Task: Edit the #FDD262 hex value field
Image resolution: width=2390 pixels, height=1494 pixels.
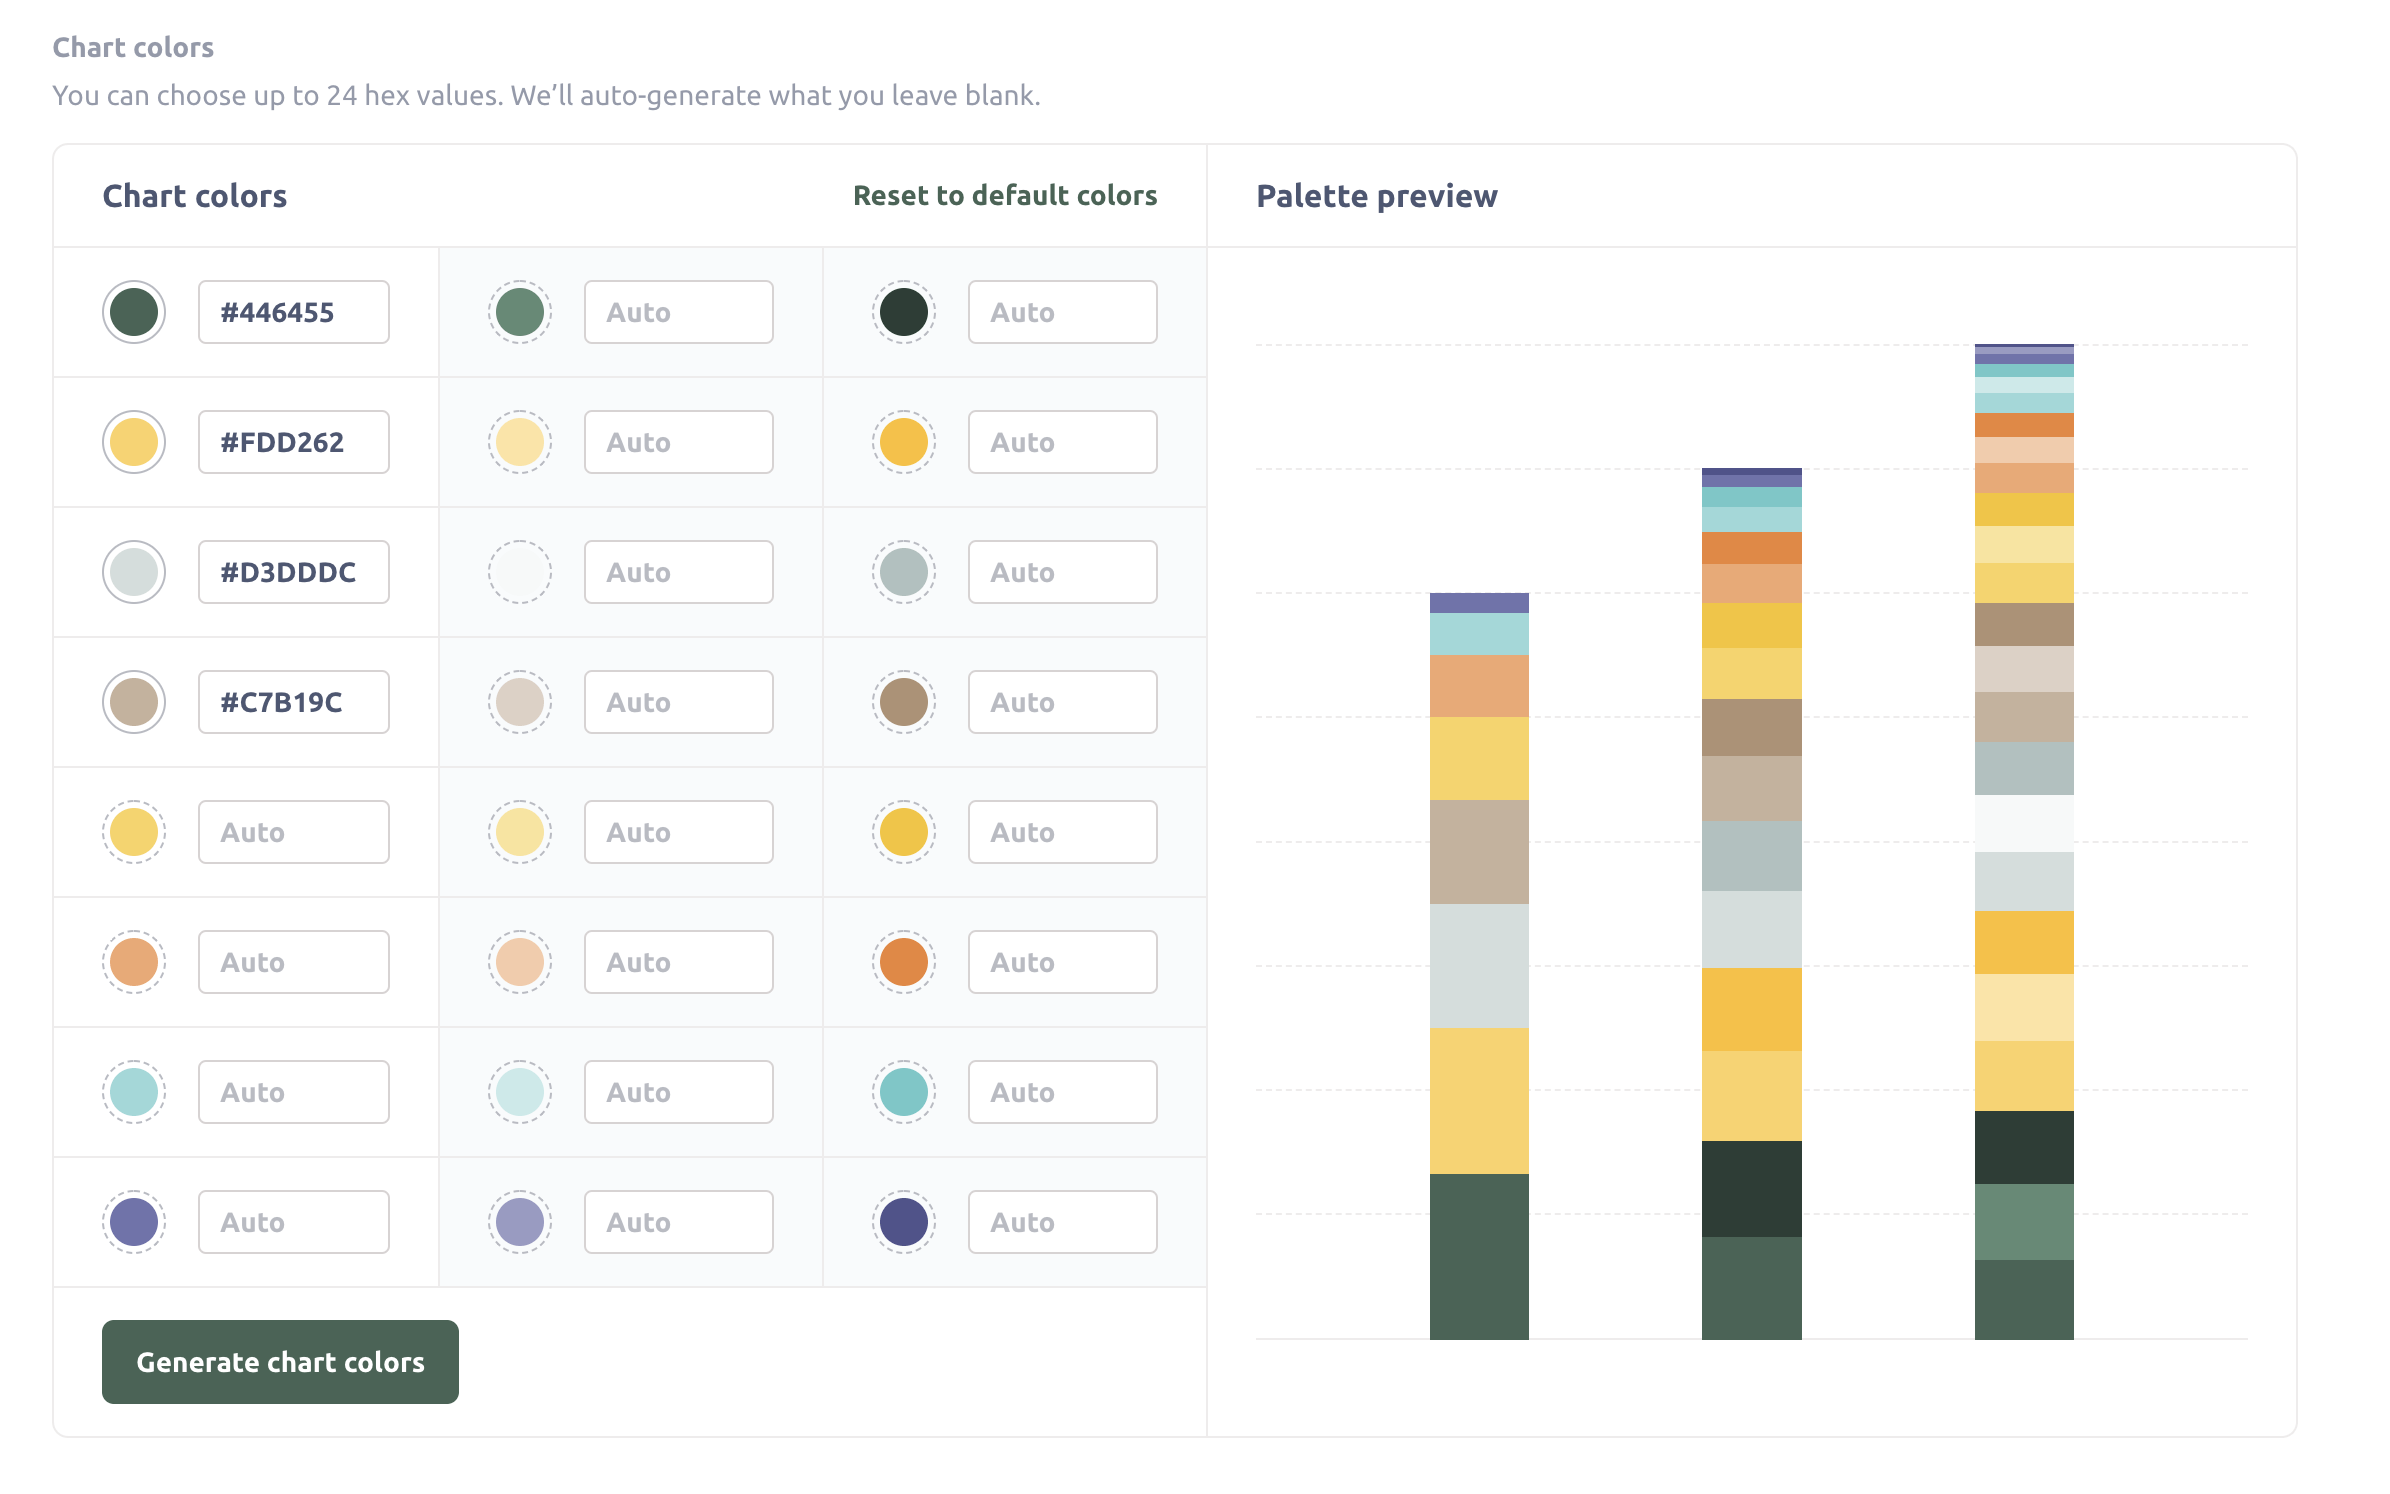Action: [293, 441]
